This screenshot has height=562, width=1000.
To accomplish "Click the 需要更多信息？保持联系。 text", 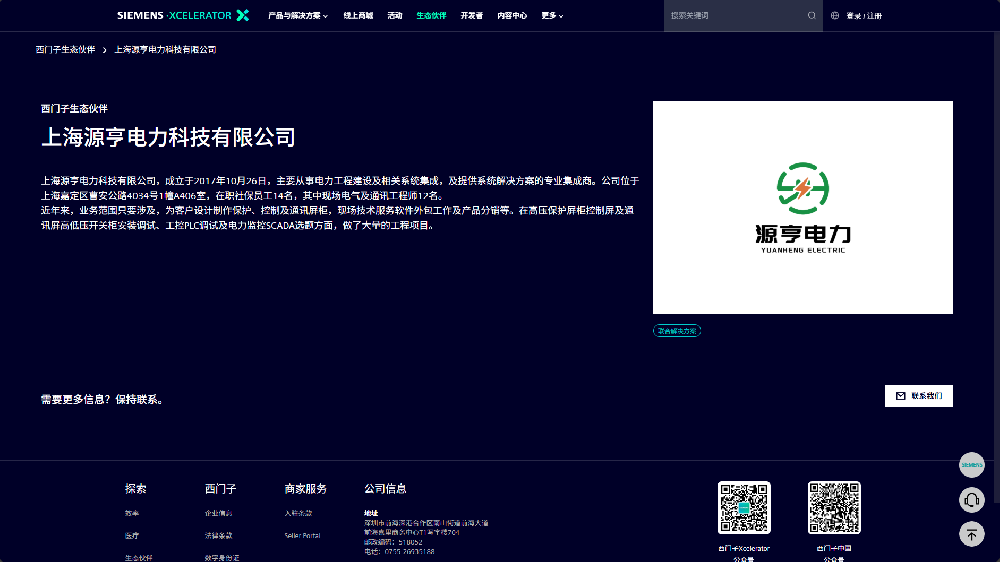I will pyautogui.click(x=103, y=399).
